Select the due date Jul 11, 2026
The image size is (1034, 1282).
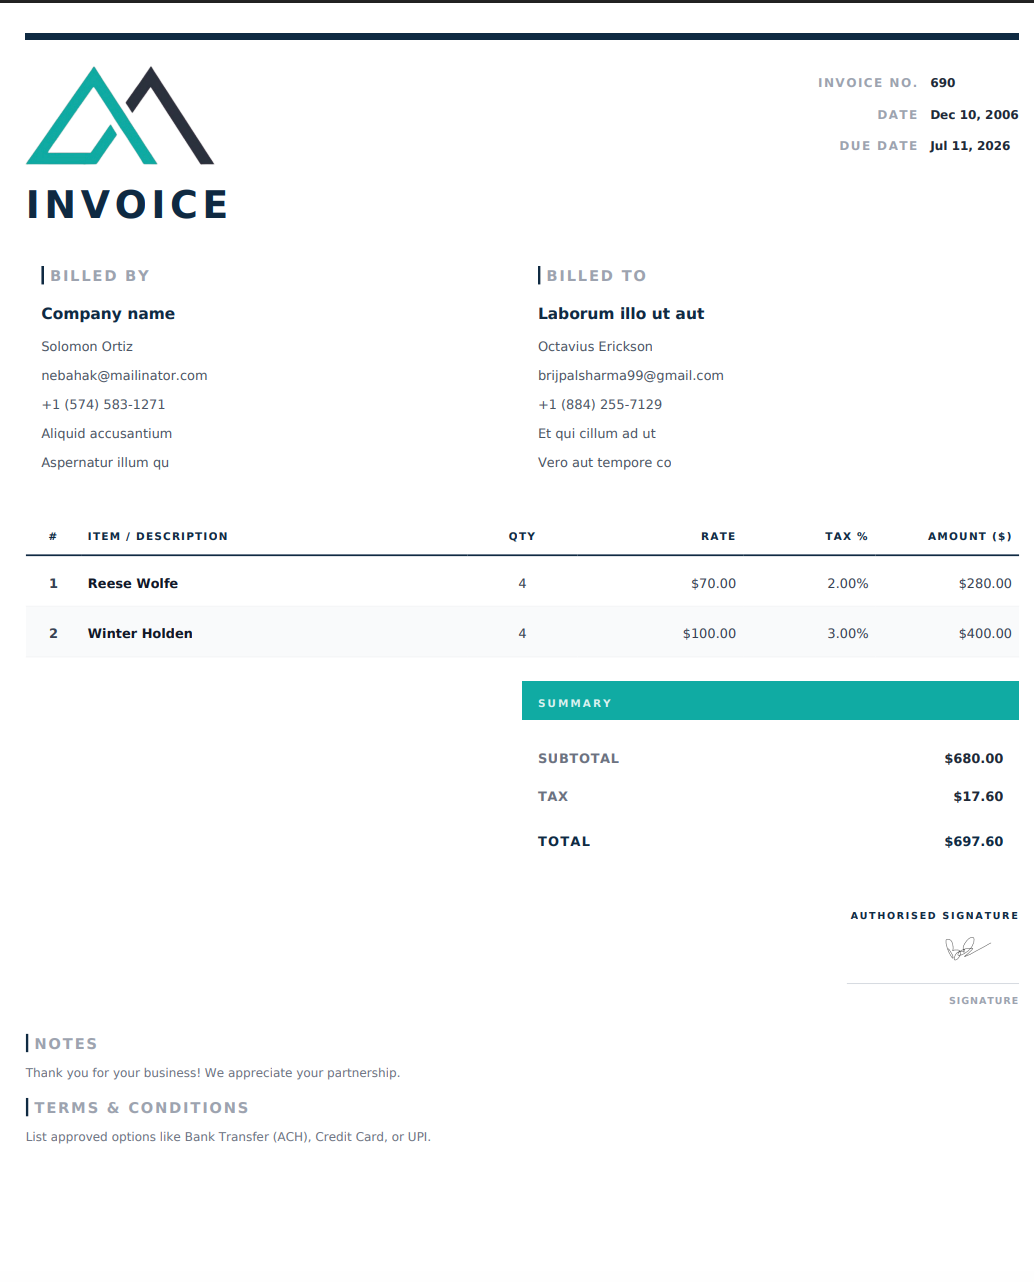(970, 146)
